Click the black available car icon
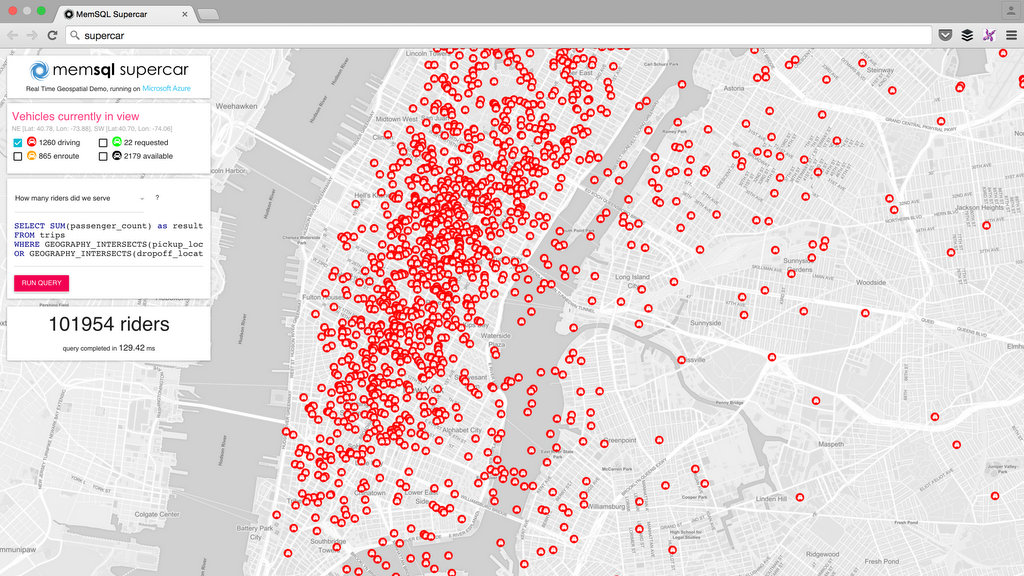Image resolution: width=1024 pixels, height=576 pixels. point(117,155)
